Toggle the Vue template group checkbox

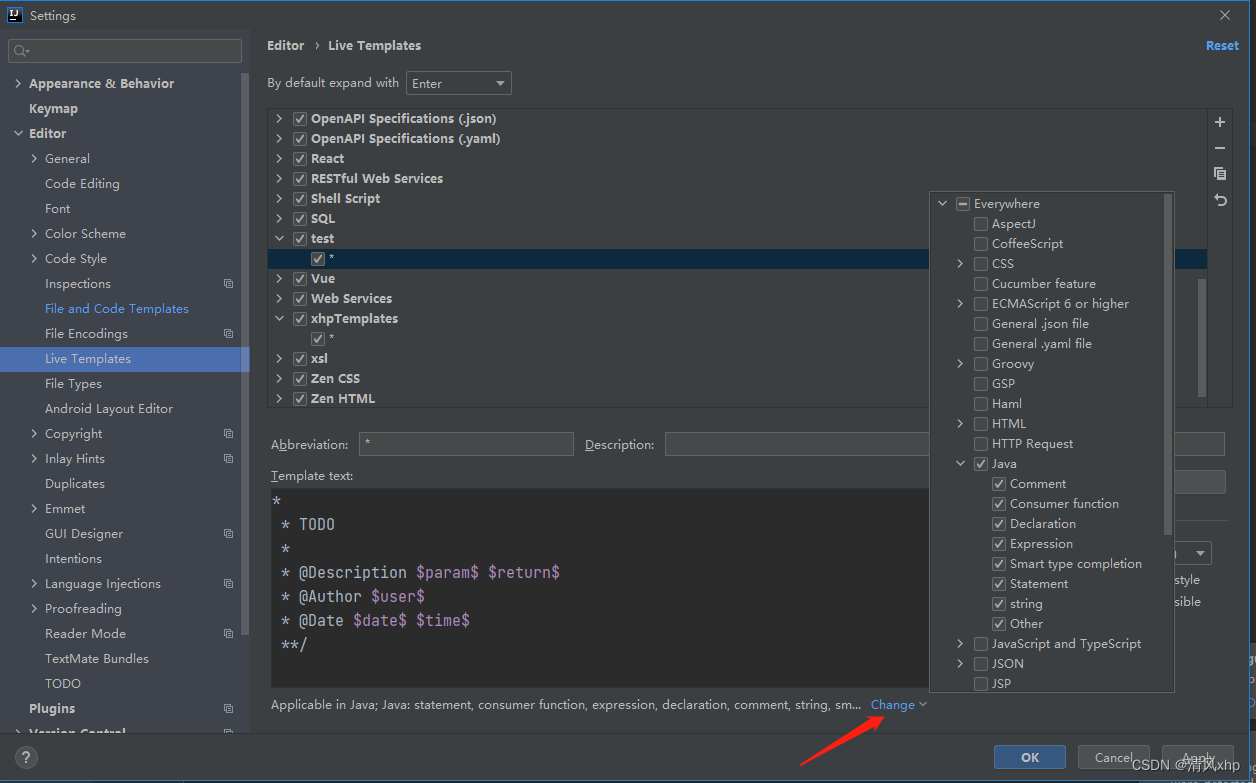click(299, 279)
